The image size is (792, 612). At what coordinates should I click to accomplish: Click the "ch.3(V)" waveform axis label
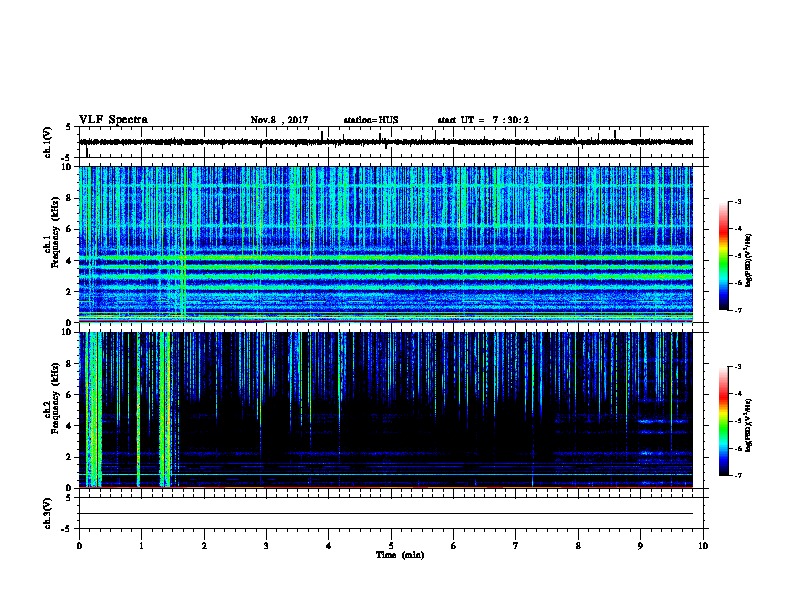pyautogui.click(x=47, y=513)
